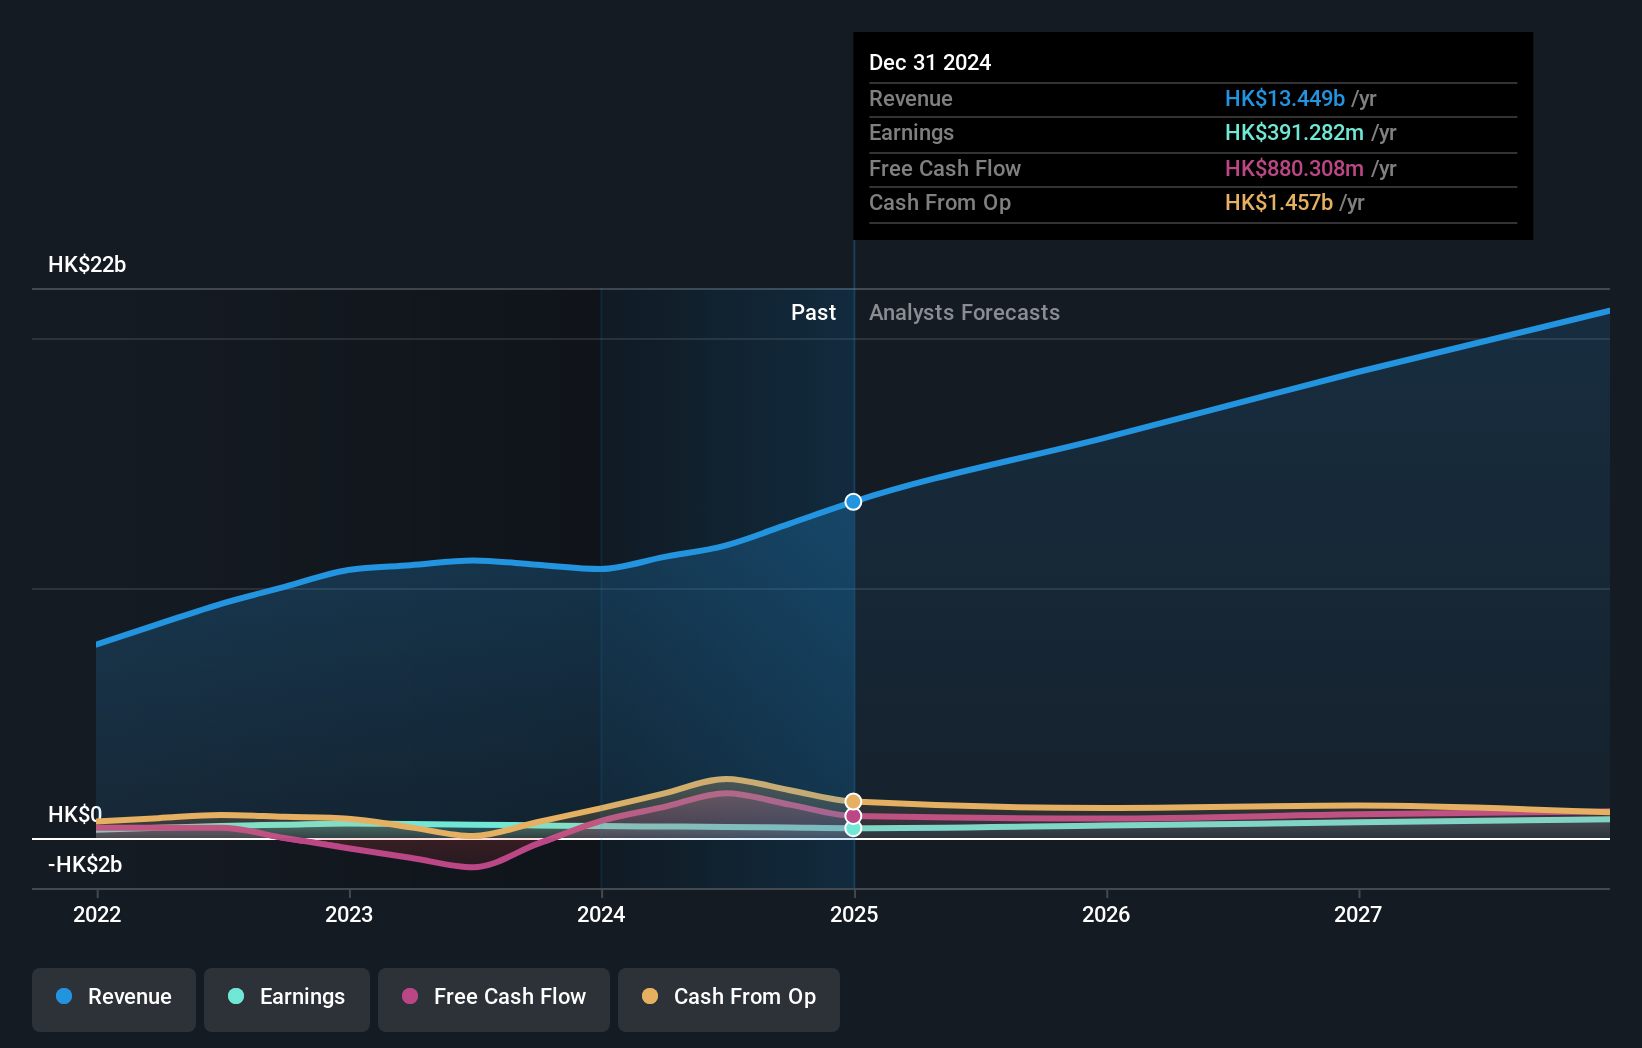The width and height of the screenshot is (1642, 1048).
Task: Click the 2027 x-axis label
Action: pos(1358,914)
